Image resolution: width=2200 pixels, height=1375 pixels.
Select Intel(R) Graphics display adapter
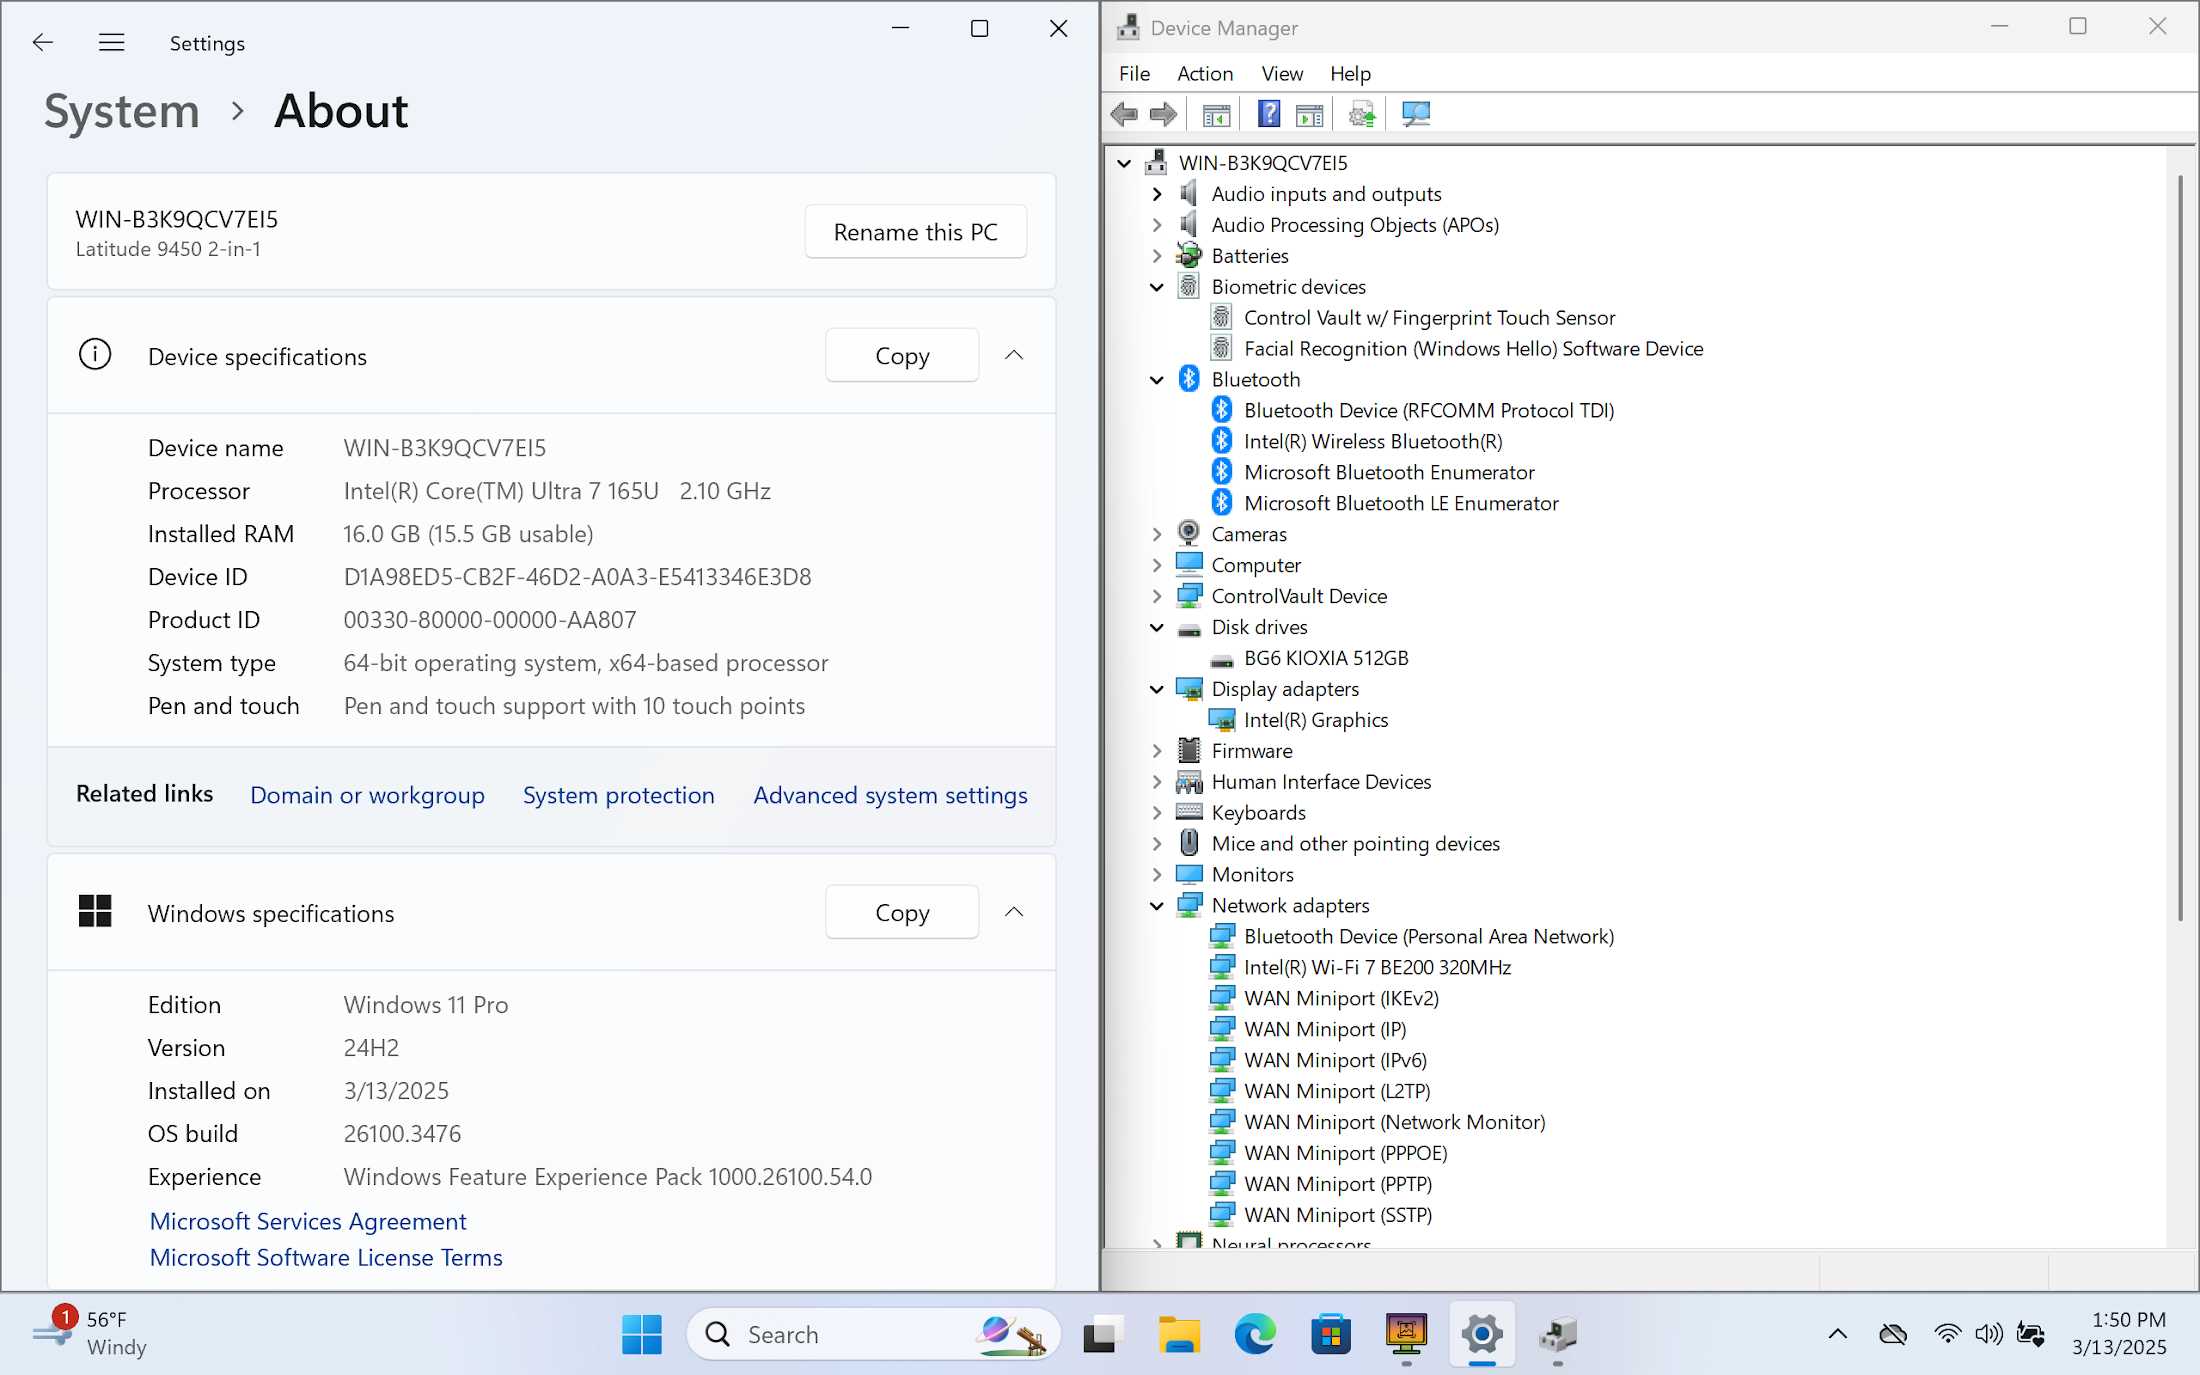(x=1316, y=720)
